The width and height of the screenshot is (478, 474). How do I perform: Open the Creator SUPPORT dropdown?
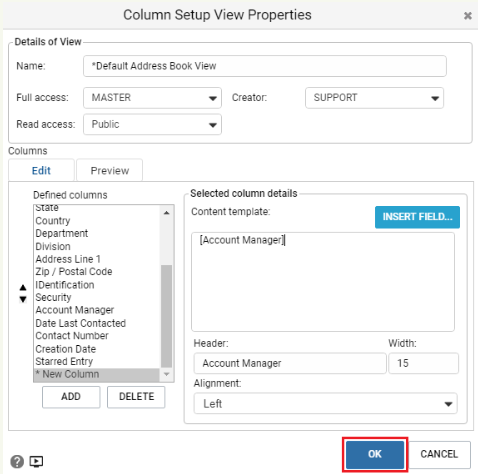pos(374,98)
